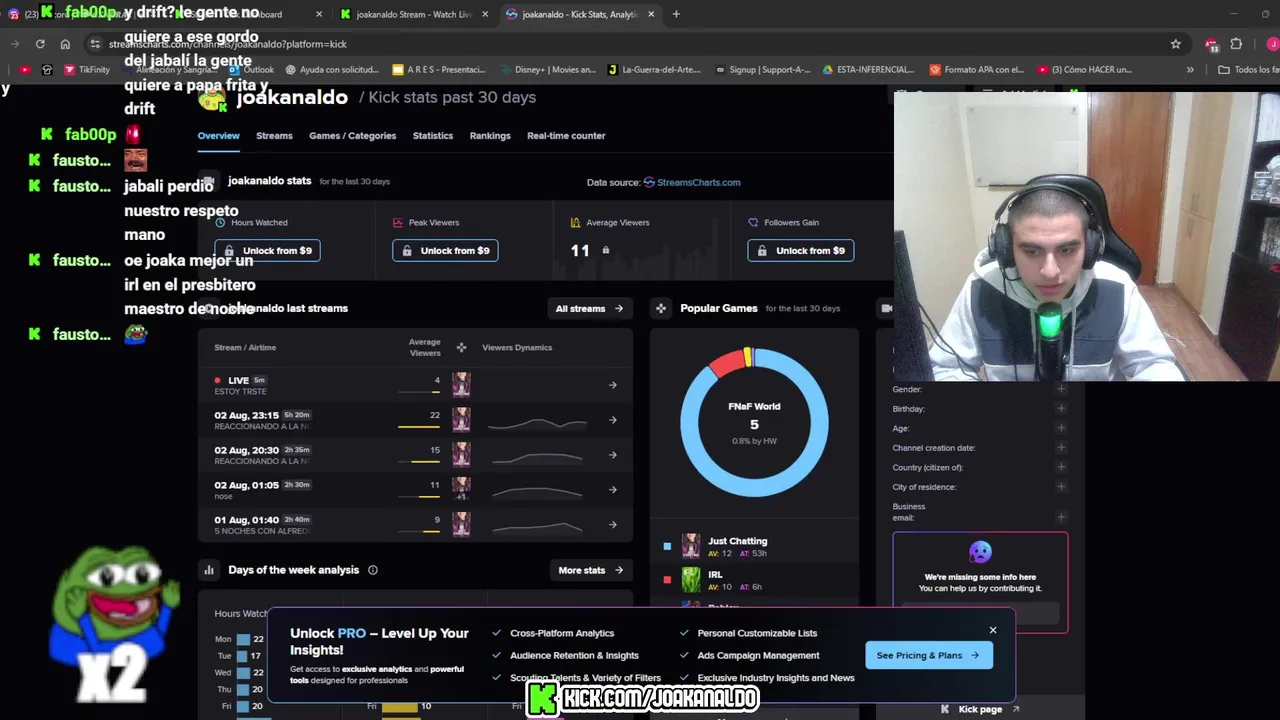1280x720 pixels.
Task: Close the joakanaldo Kick Stats tab
Action: (651, 14)
